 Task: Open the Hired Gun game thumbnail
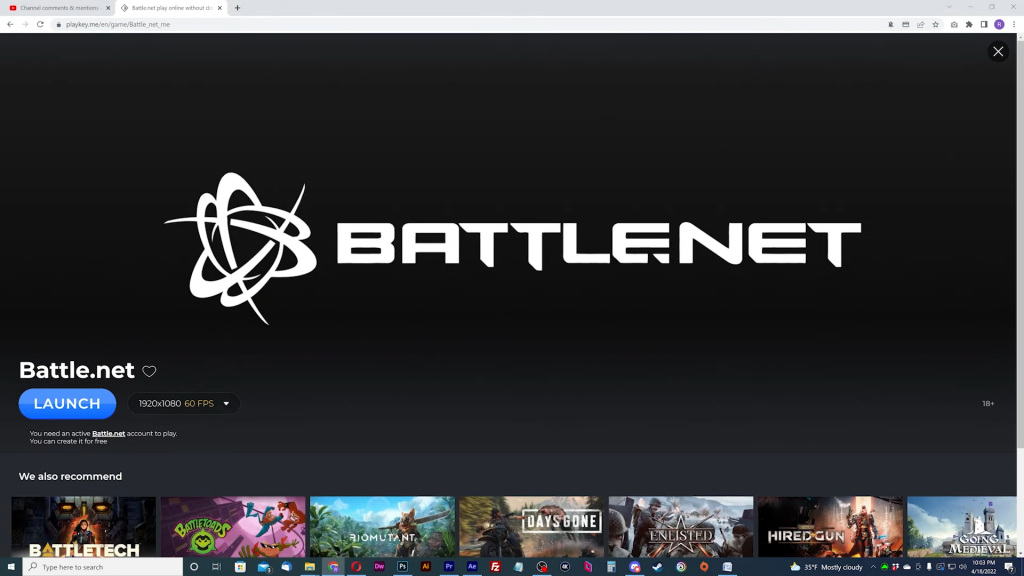click(830, 526)
